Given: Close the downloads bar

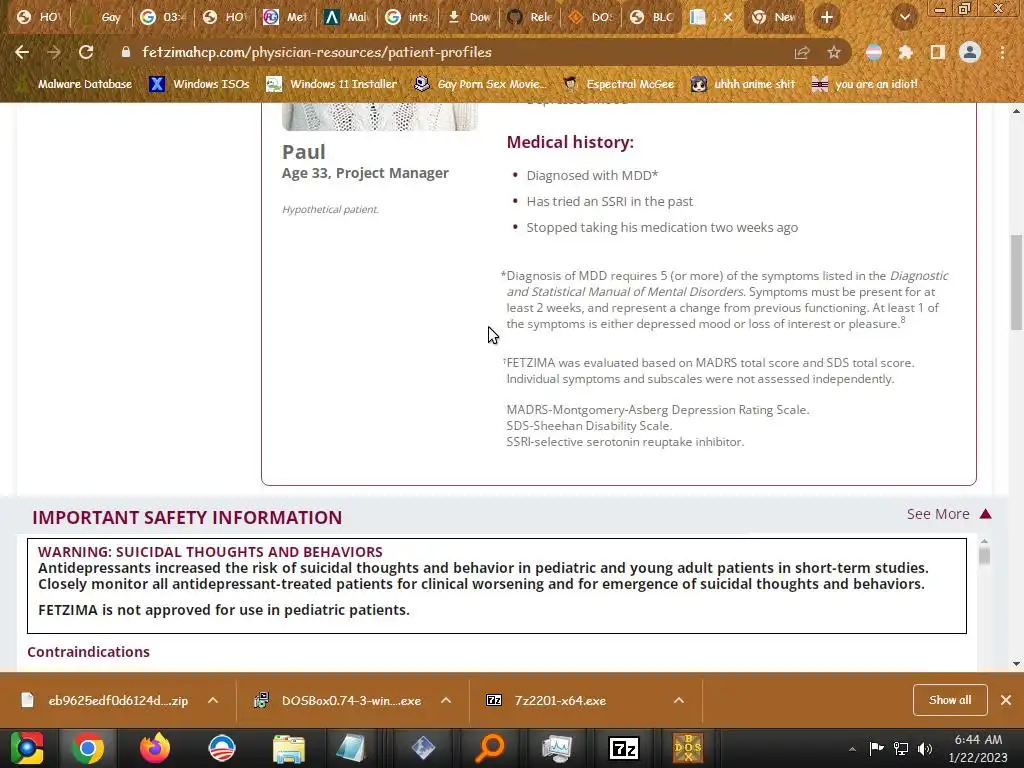Looking at the screenshot, I should click(x=1006, y=700).
